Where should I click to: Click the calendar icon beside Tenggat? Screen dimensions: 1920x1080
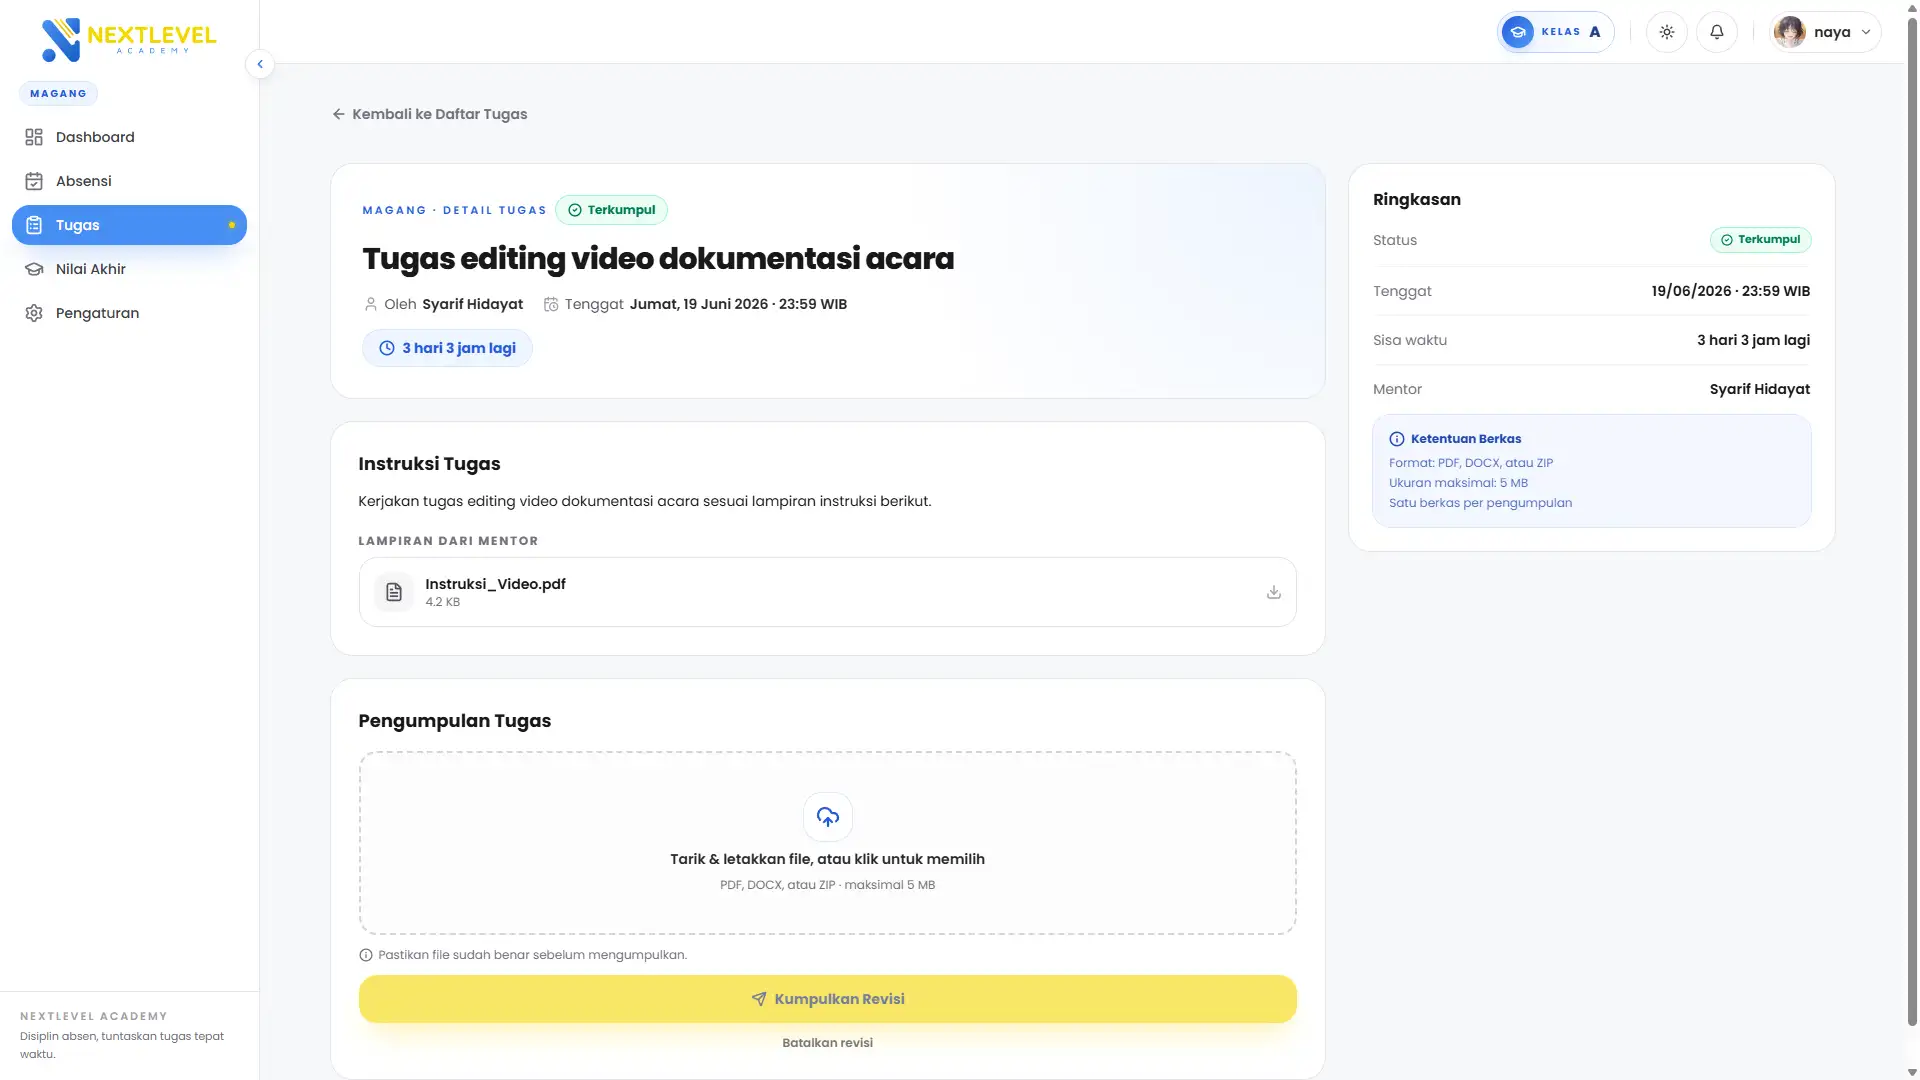click(551, 304)
